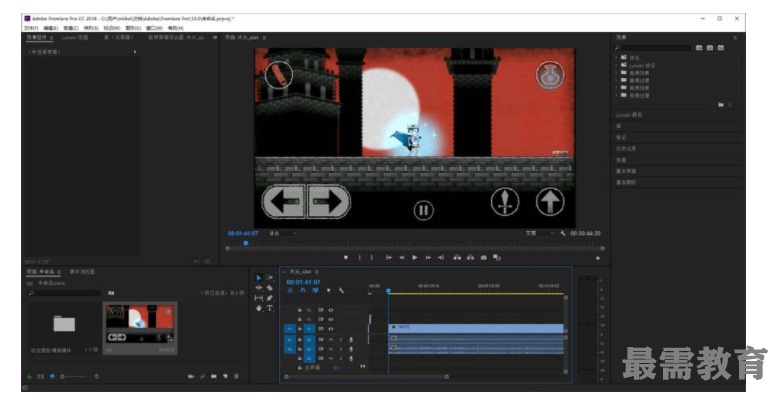Select the Ripple Edit tool
This screenshot has width=774, height=403.
pyautogui.click(x=259, y=288)
